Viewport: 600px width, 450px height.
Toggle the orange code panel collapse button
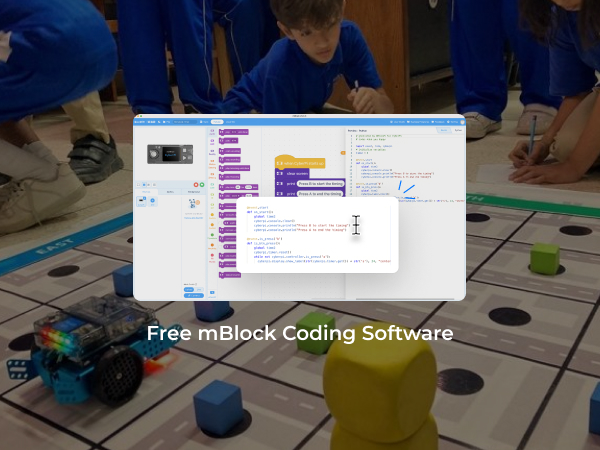click(x=343, y=153)
